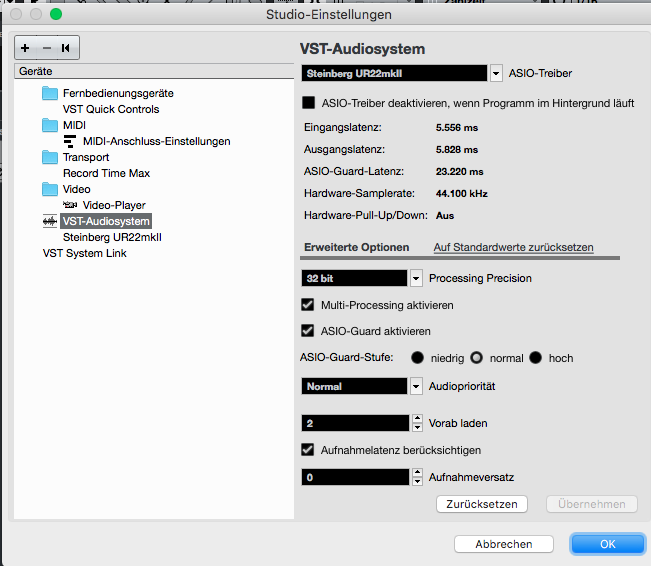Click the Aufnahmeversatz value field
This screenshot has height=566, width=651.
point(355,477)
